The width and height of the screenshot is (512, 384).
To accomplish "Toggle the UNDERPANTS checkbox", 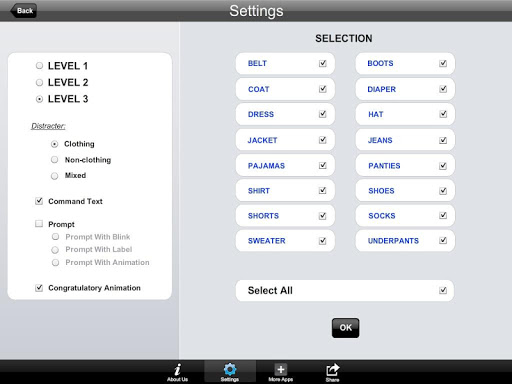I will point(443,240).
